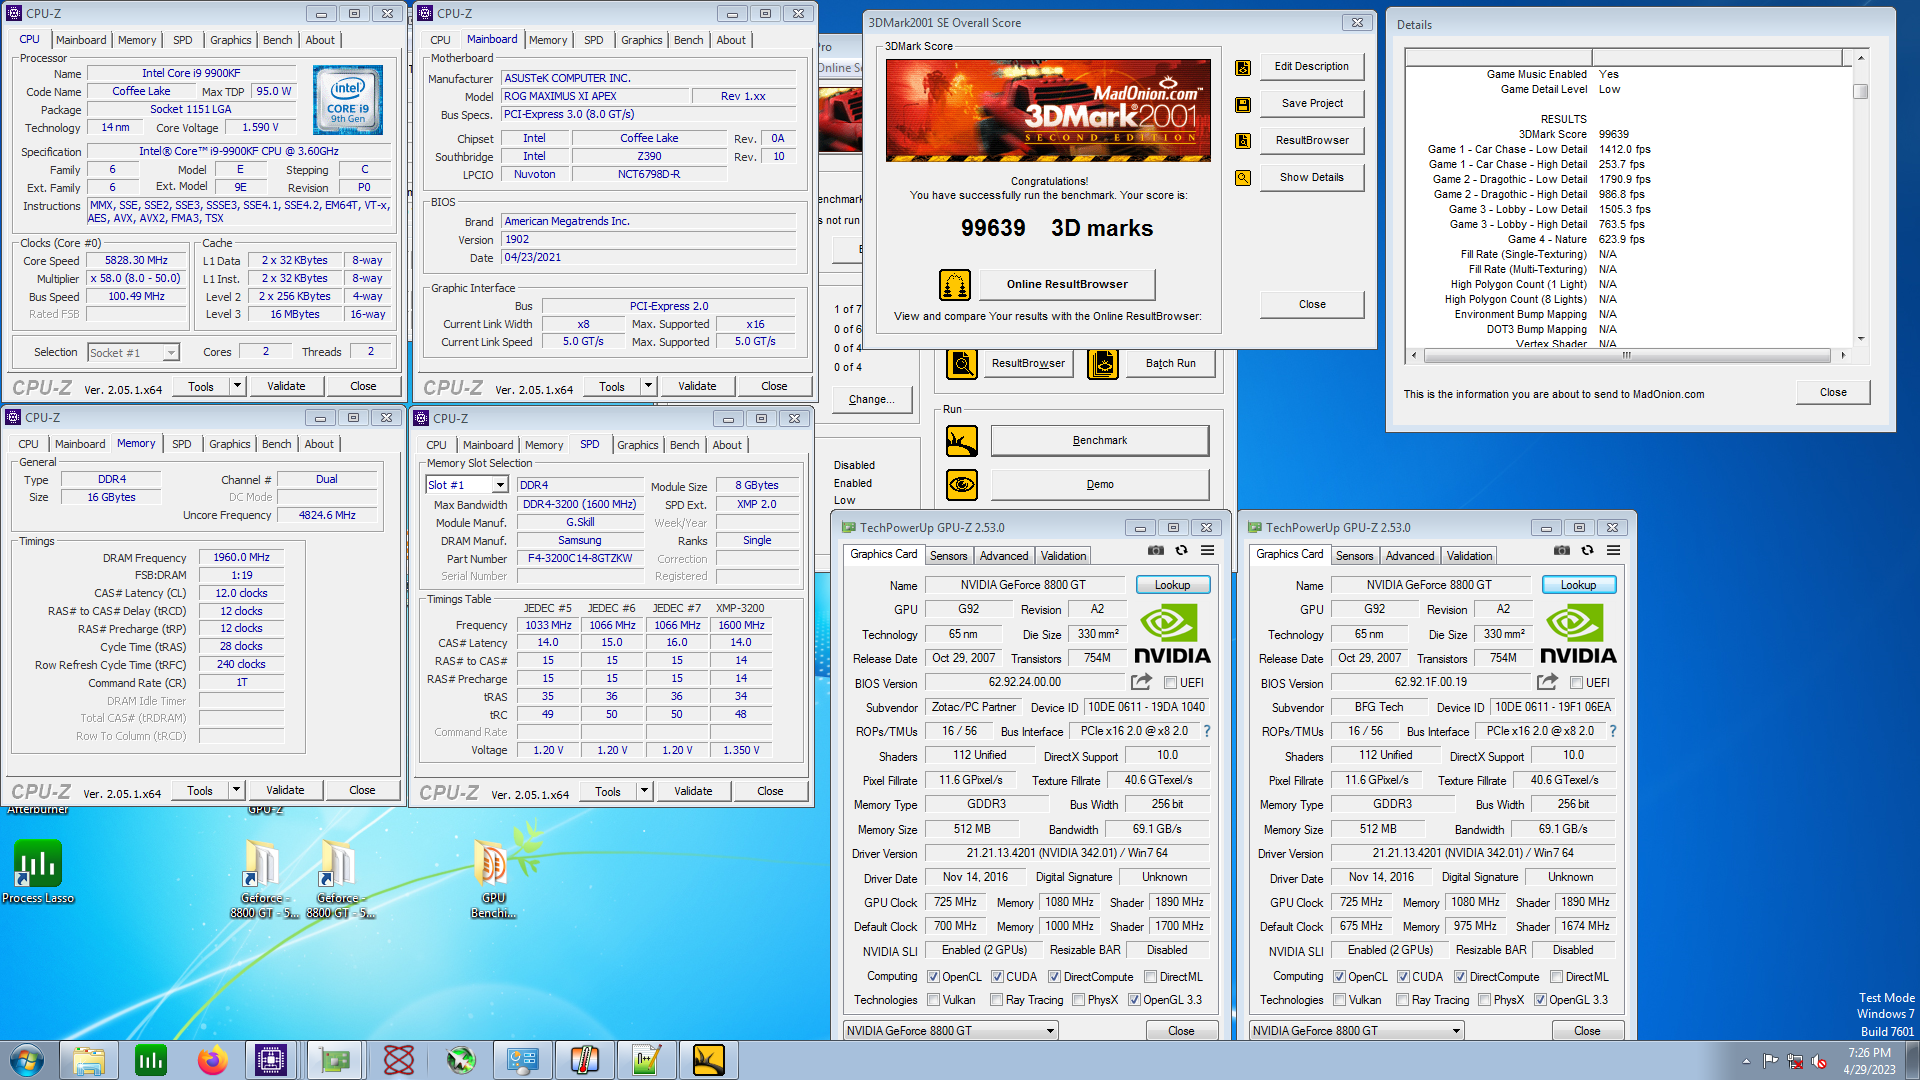
Task: Open hamburger menu in left GPU-Z
Action: pos(1207,551)
